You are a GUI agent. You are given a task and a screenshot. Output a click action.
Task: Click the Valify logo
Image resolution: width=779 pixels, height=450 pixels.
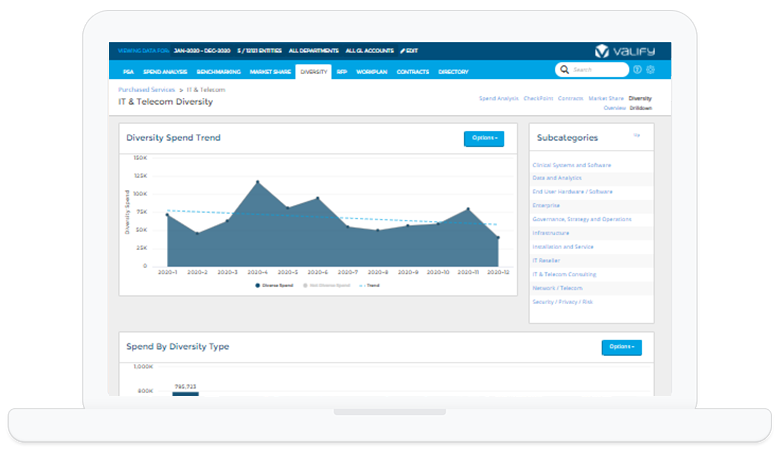[x=625, y=51]
